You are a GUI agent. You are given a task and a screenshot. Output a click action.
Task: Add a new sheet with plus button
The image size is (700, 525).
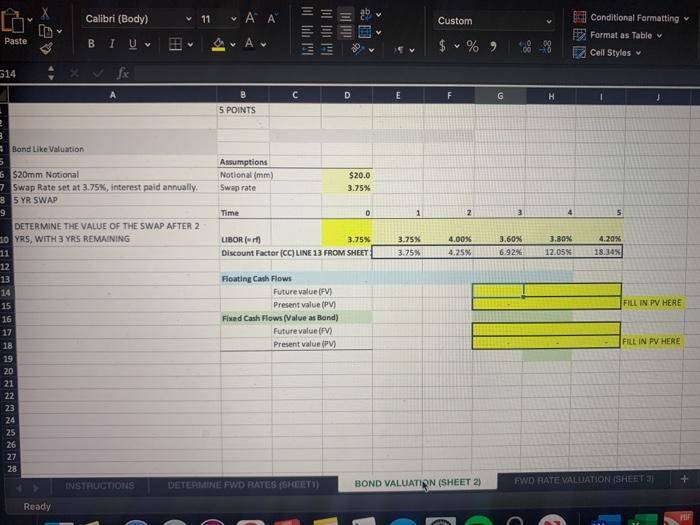click(x=684, y=479)
